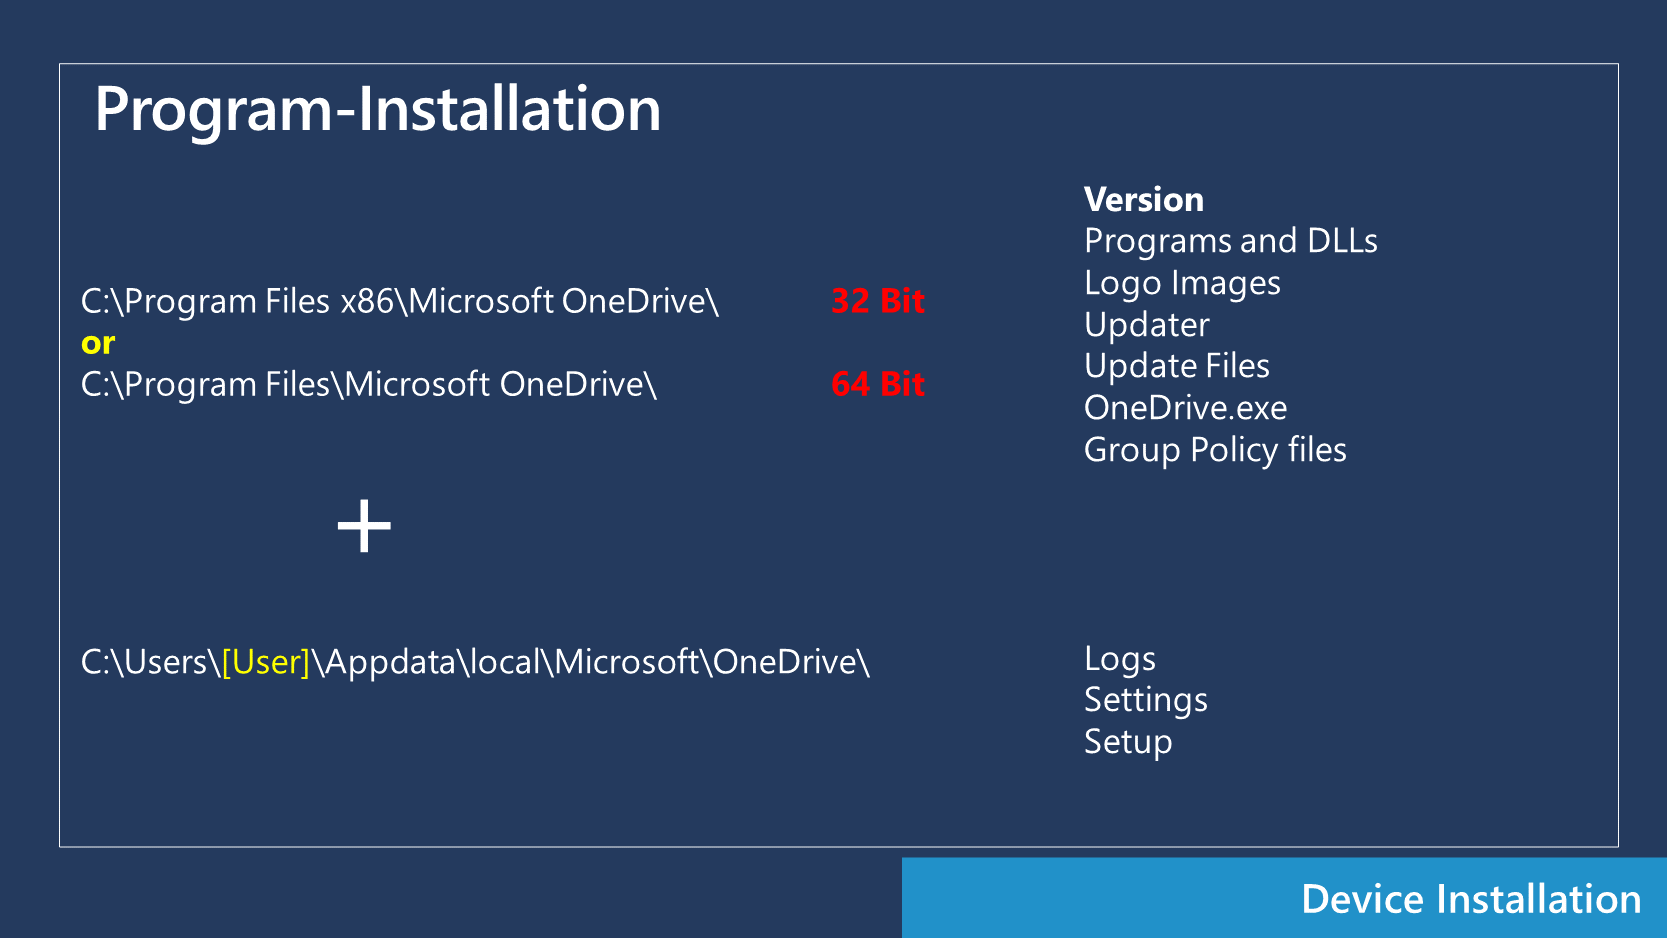
Task: Click the Logs entry
Action: pos(1119,659)
